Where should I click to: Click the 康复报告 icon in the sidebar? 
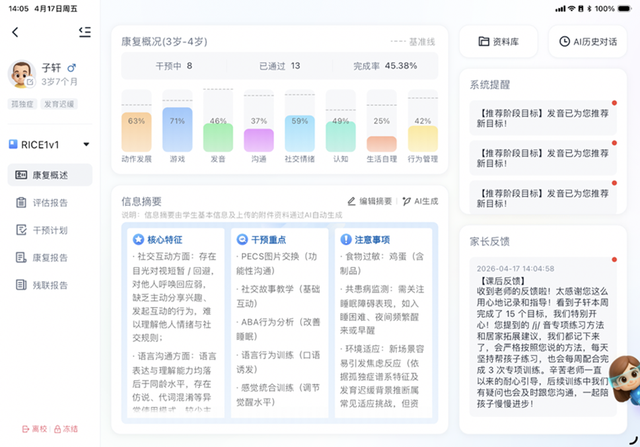coord(23,257)
